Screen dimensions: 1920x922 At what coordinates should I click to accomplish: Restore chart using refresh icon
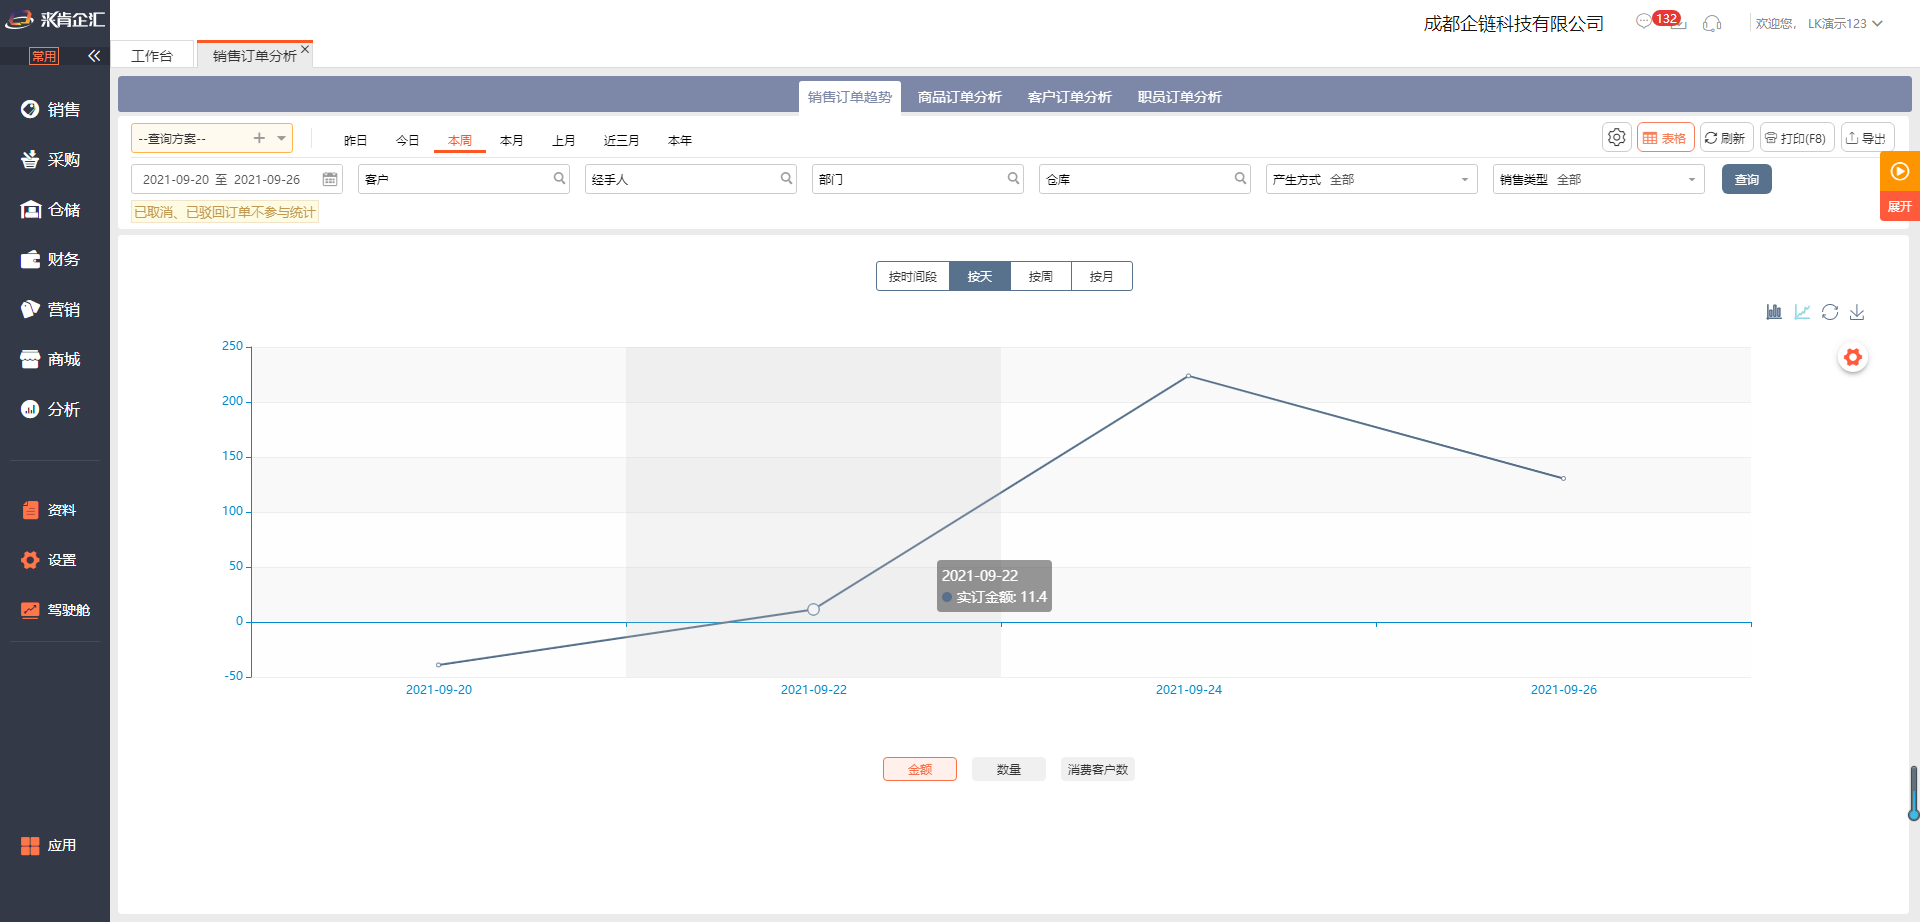[1830, 312]
